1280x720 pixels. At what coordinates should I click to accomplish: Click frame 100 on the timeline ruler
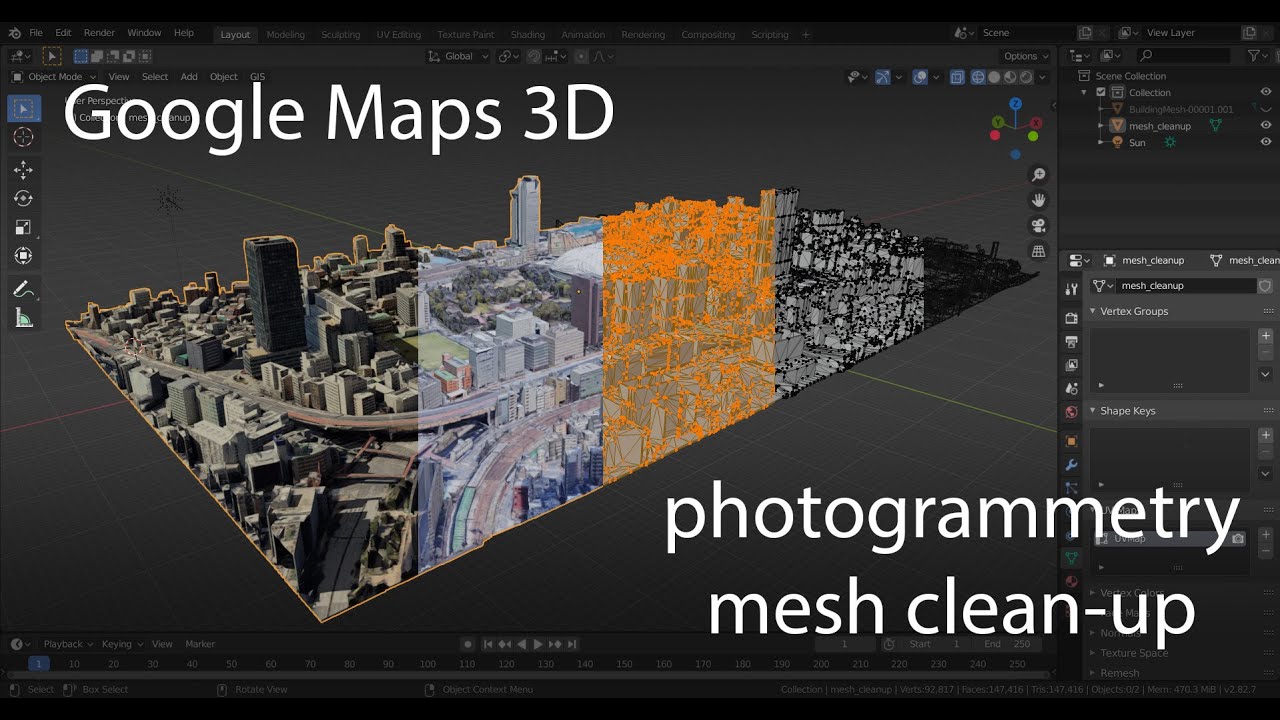pos(428,664)
